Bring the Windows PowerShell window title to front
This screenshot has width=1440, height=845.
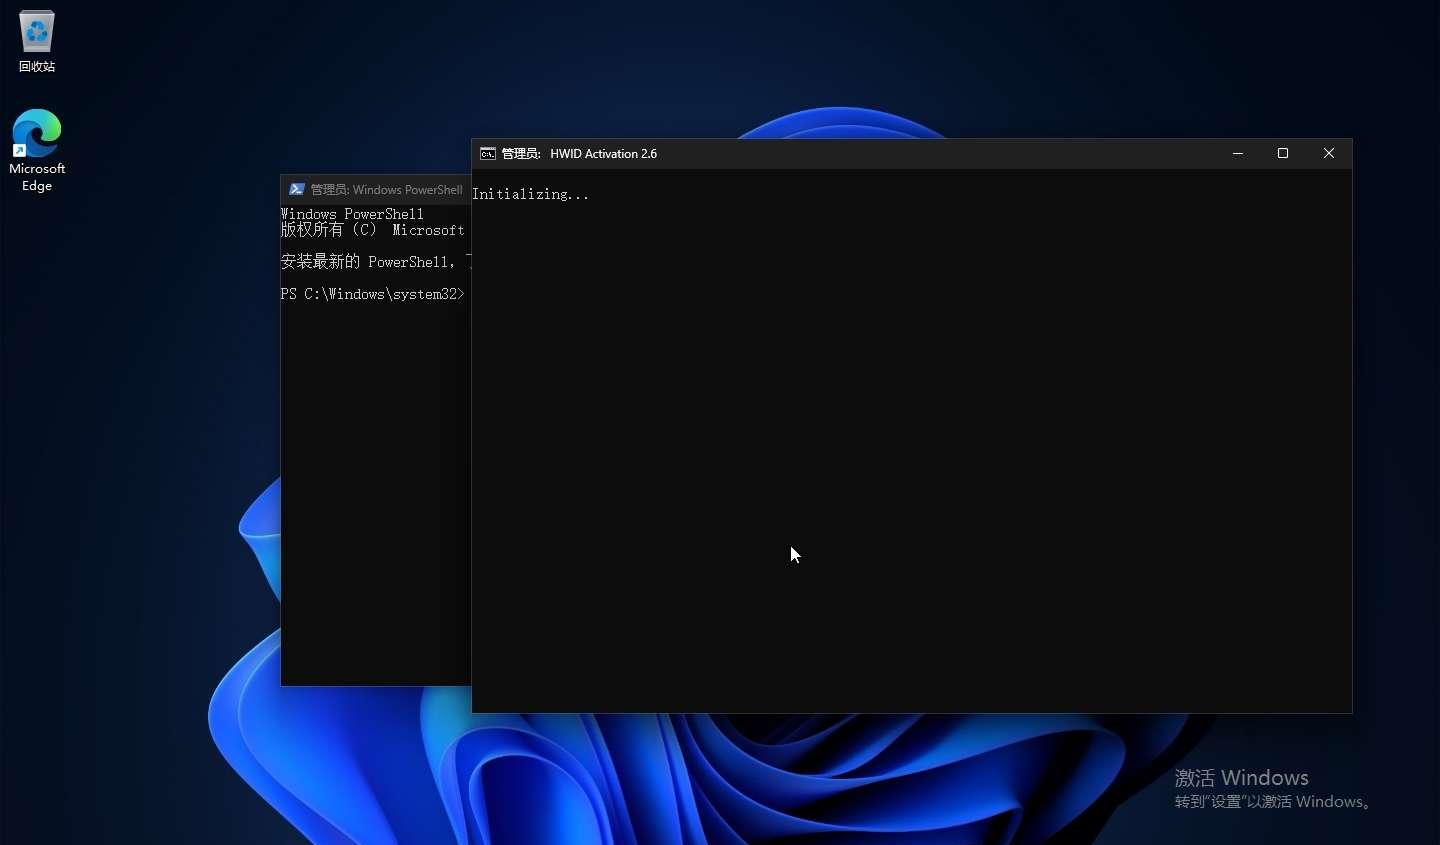point(386,190)
